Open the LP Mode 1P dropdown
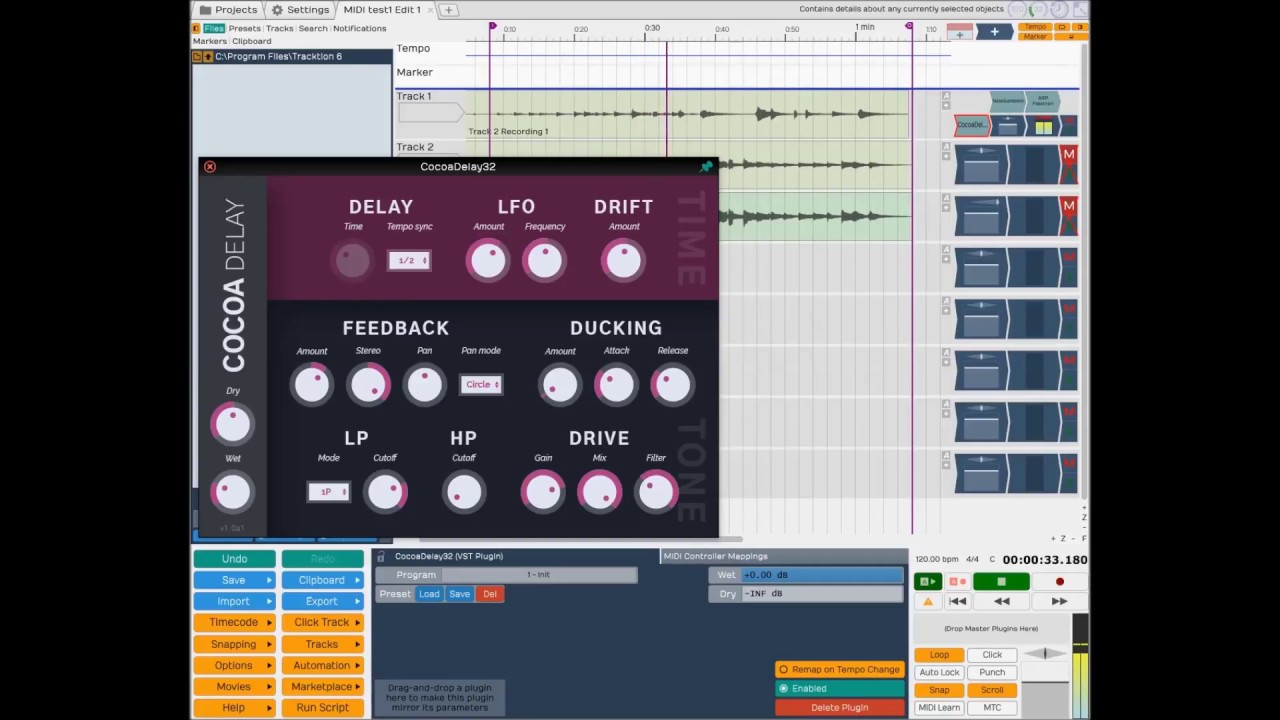 (328, 492)
